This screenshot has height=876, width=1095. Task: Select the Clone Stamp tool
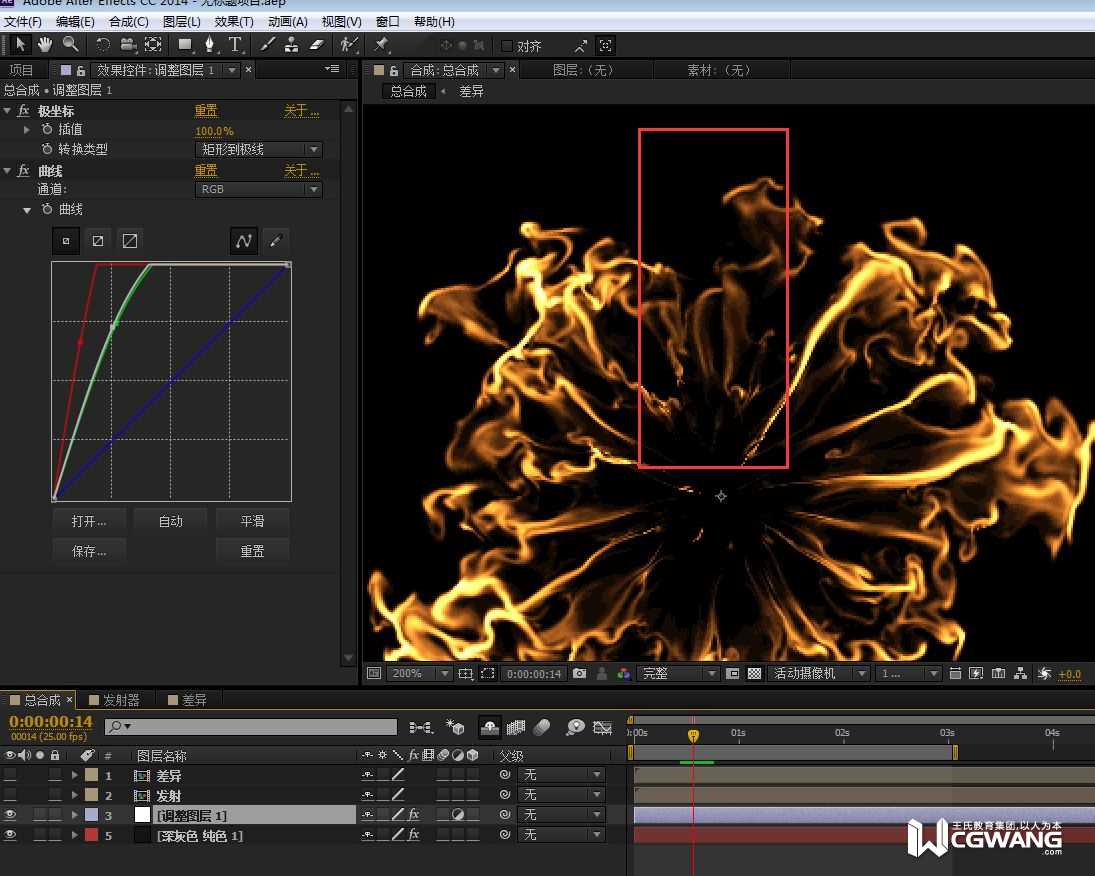click(x=291, y=44)
